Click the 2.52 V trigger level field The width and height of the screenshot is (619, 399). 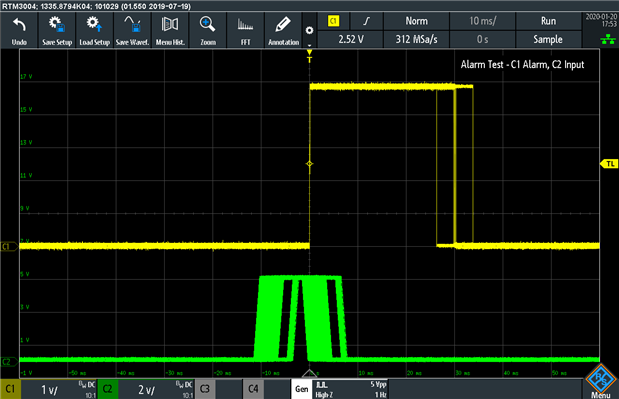pos(351,39)
